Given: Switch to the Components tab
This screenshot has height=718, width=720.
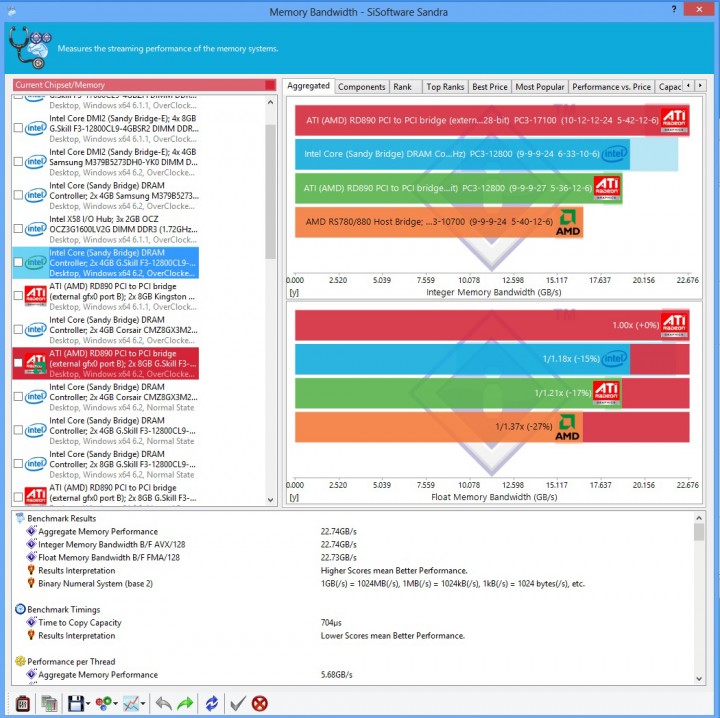Looking at the screenshot, I should point(361,87).
